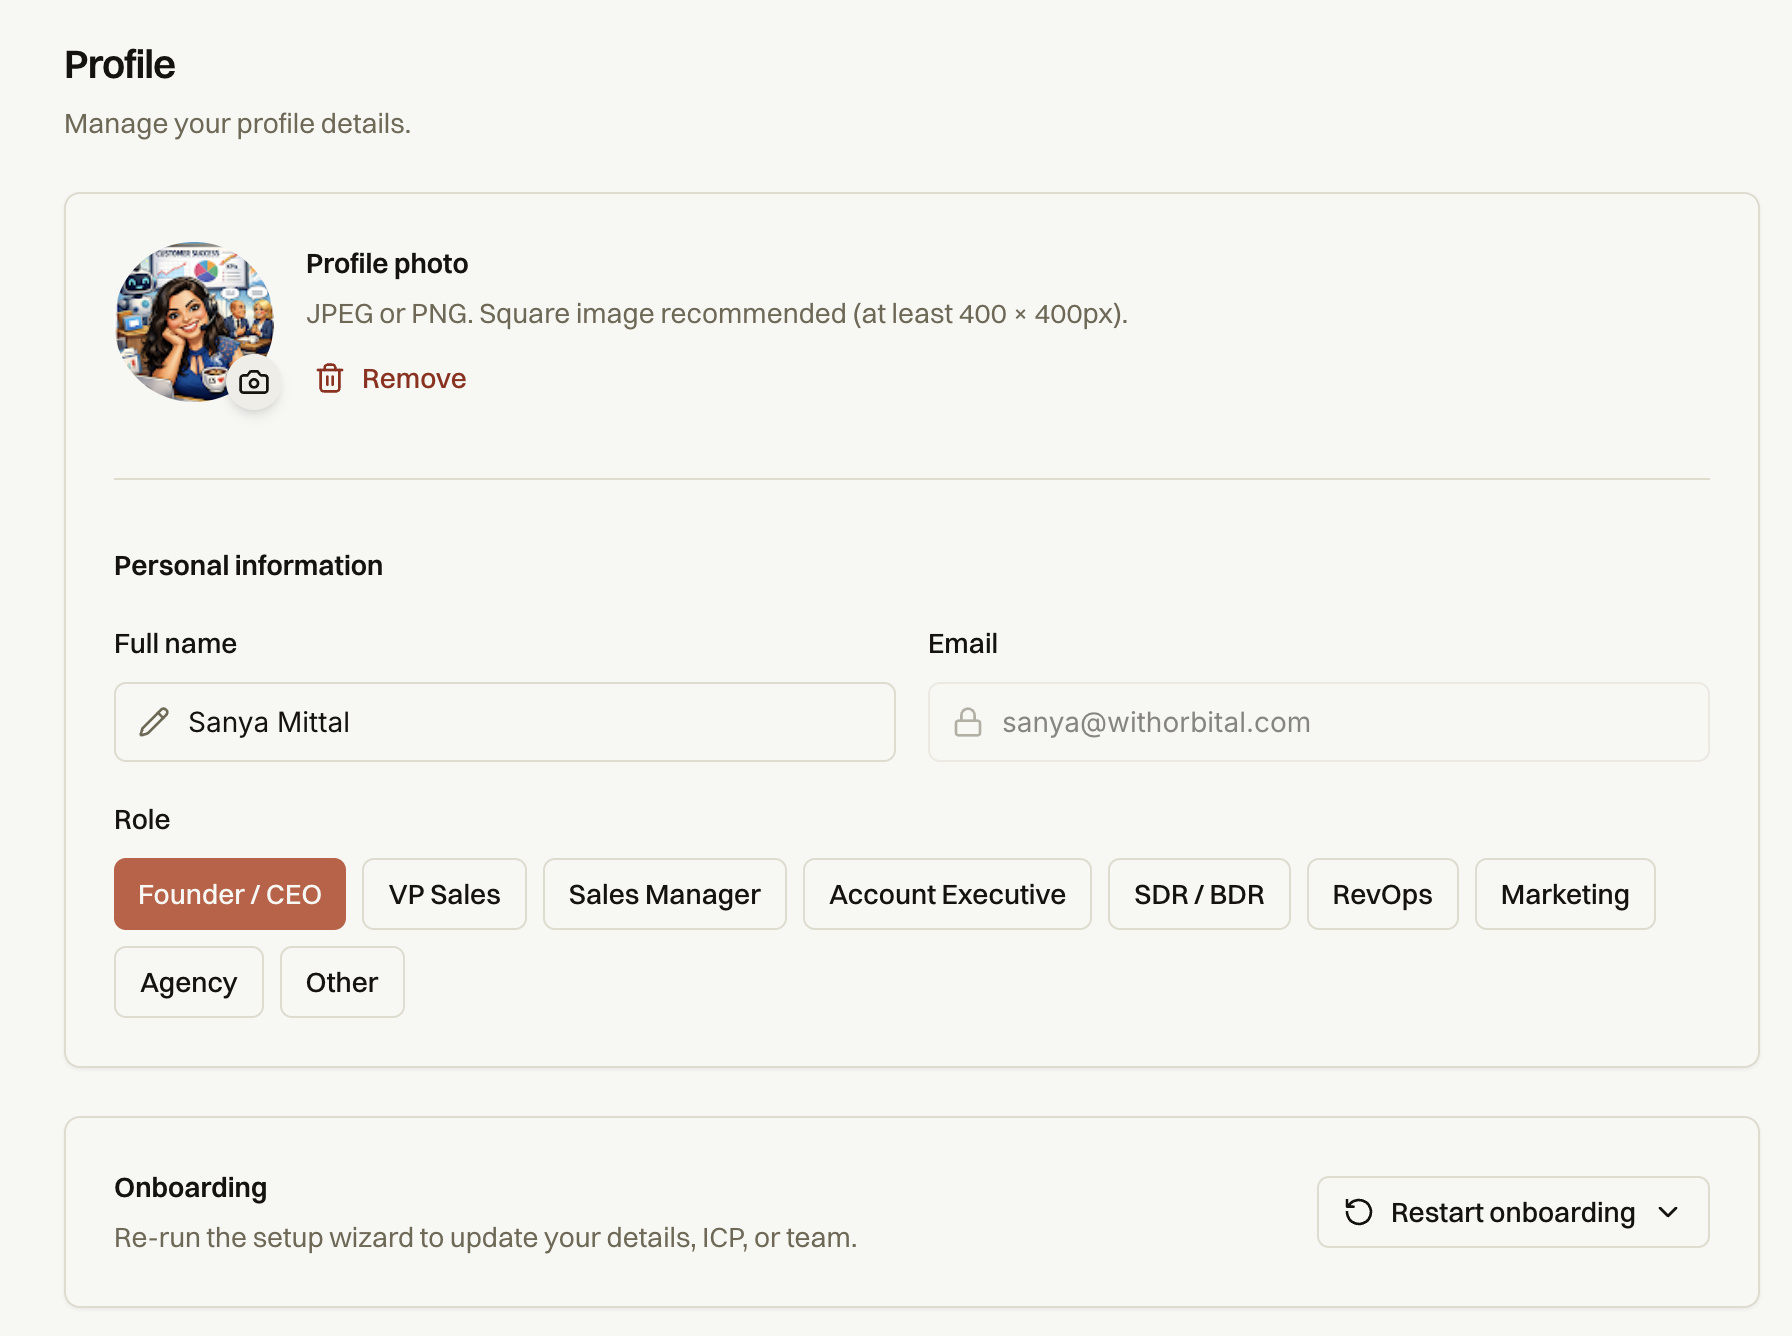
Task: Choose VP Sales as role
Action: point(444,894)
